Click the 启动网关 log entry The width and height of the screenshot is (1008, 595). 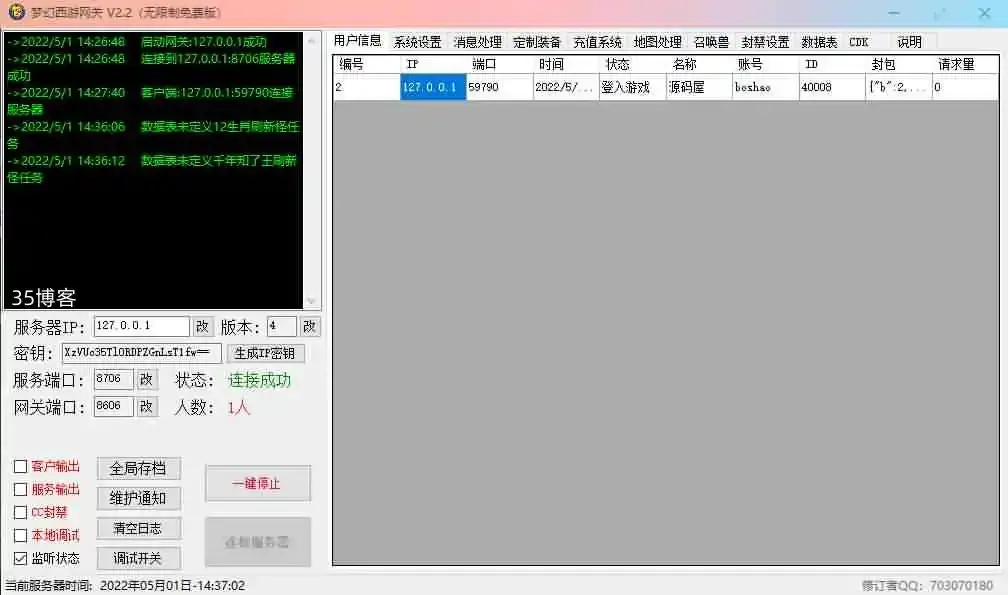[x=137, y=42]
